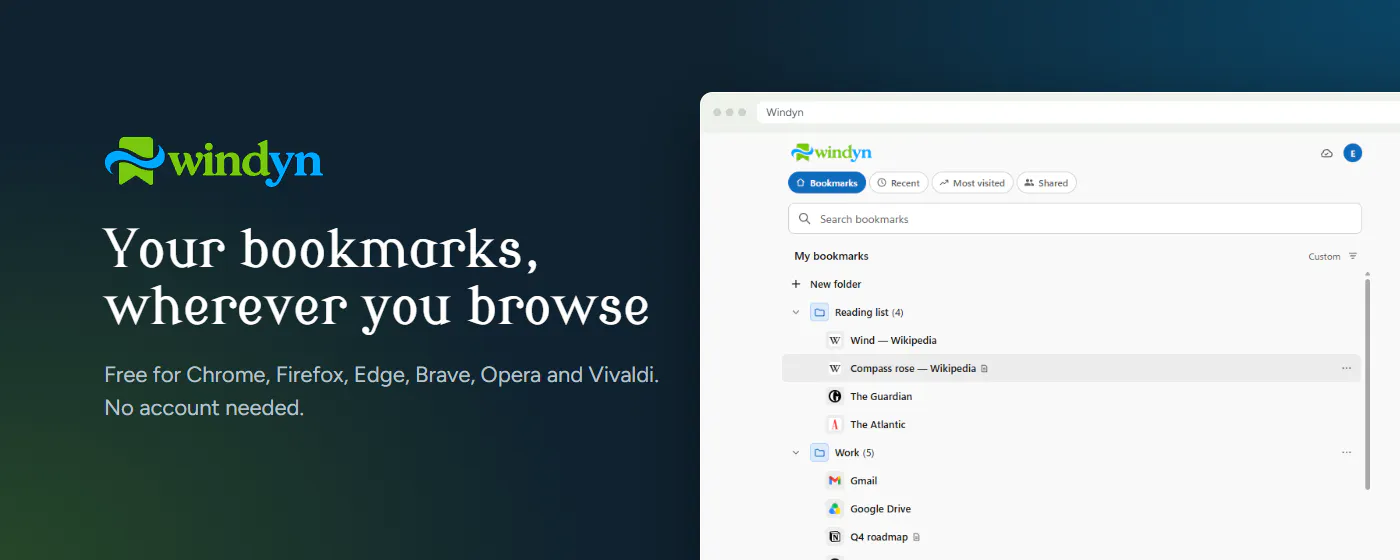Open the more options dots on Compass rose row
The height and width of the screenshot is (560, 1400).
(1346, 368)
